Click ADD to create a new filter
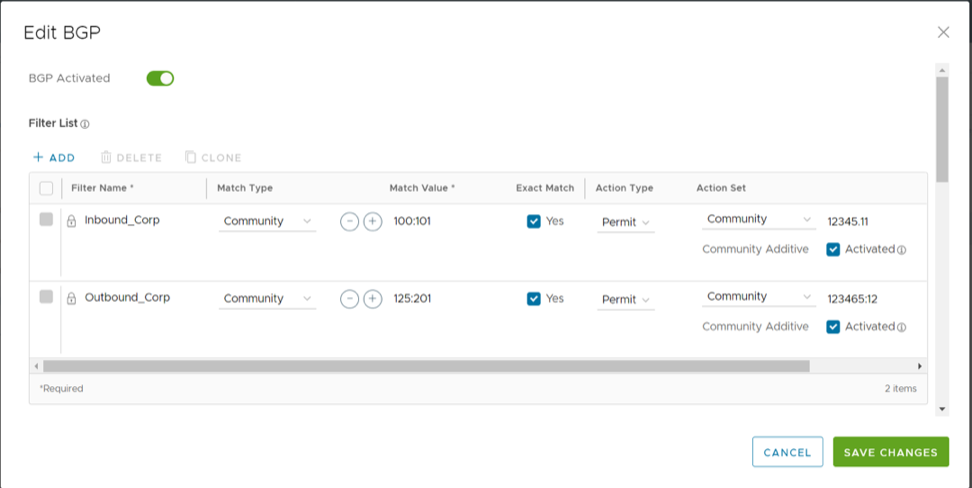Image resolution: width=972 pixels, height=488 pixels. click(54, 157)
